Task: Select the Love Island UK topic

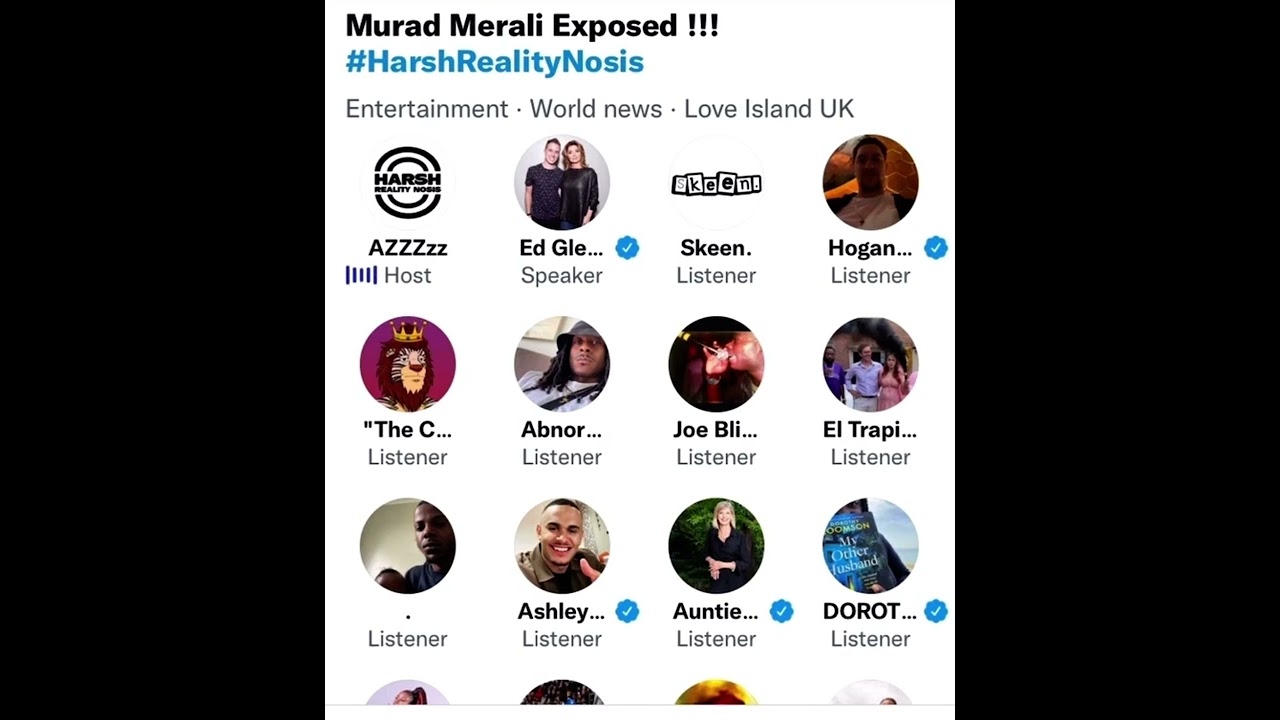Action: point(769,109)
